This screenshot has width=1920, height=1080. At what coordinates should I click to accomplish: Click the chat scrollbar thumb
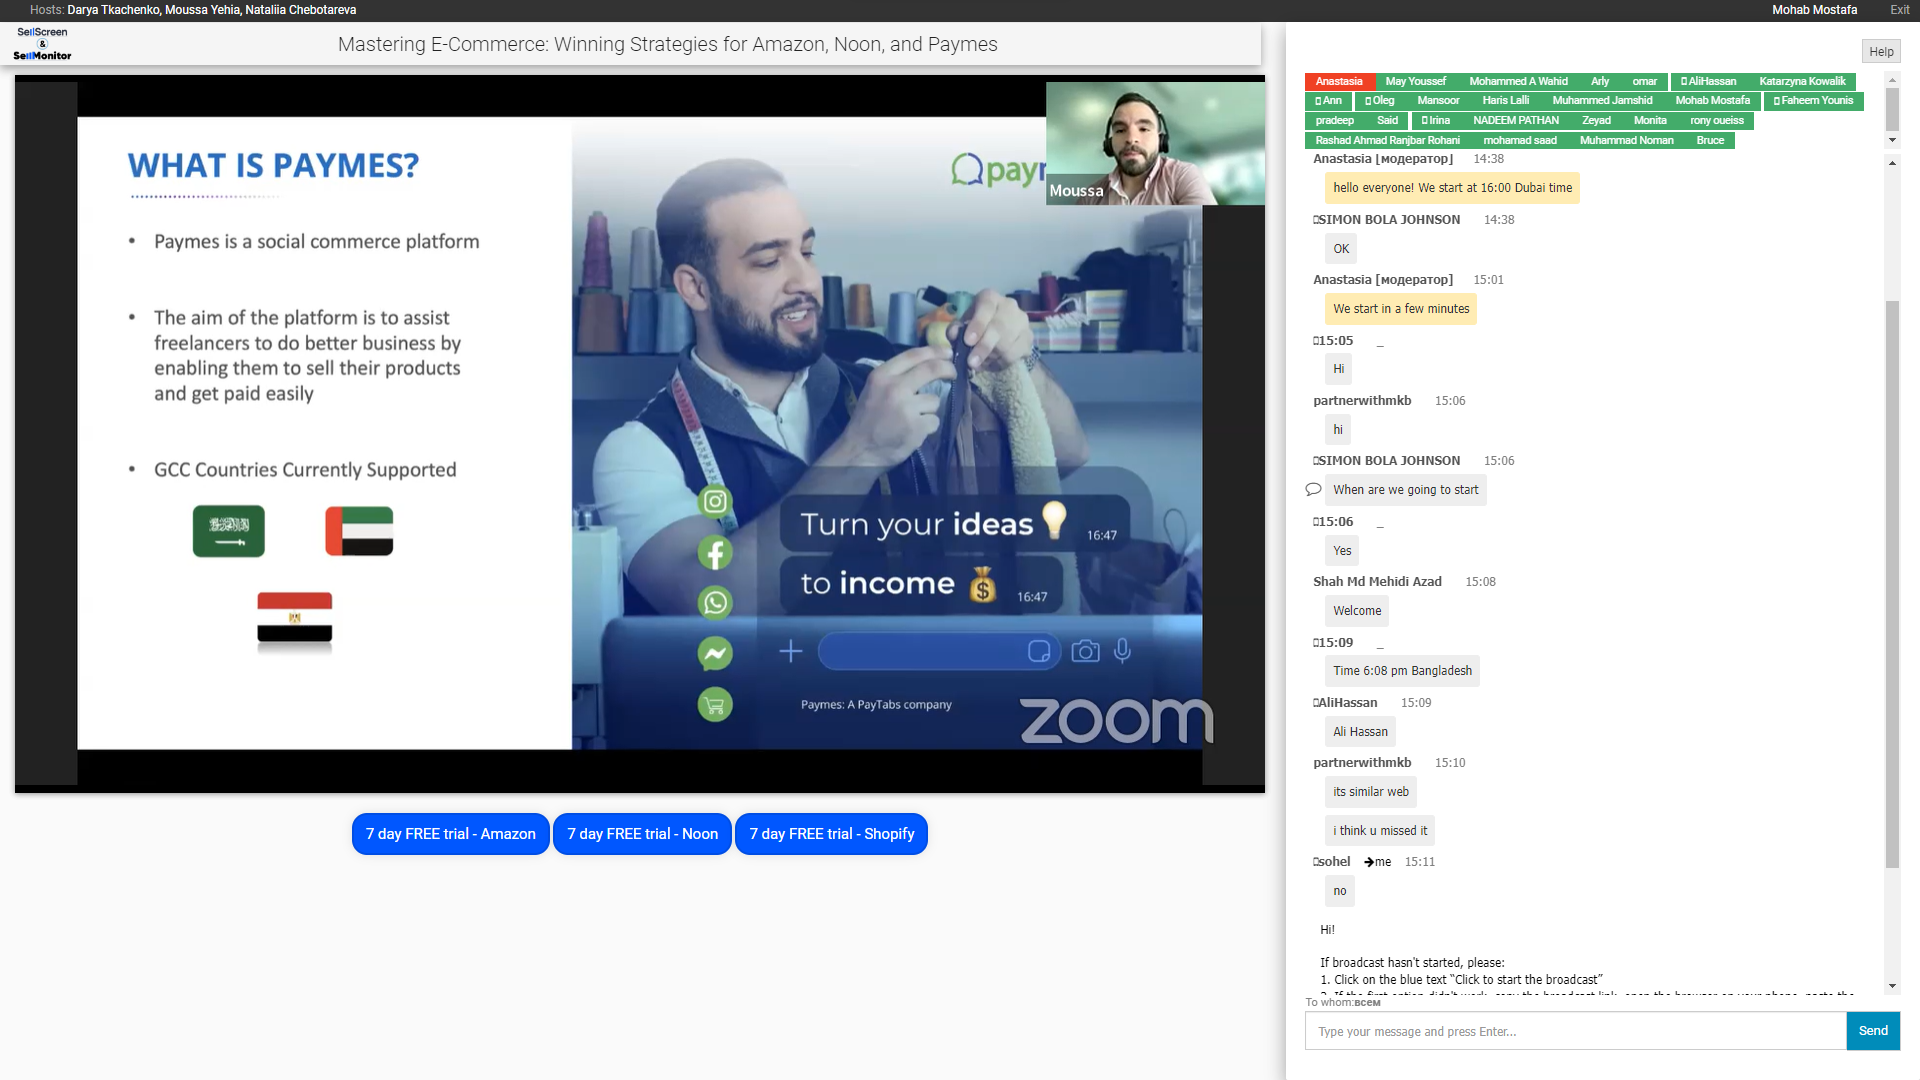tap(1892, 584)
